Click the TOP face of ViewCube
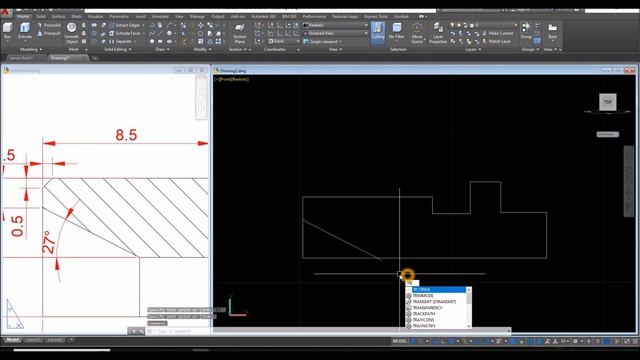This screenshot has height=360, width=640. (x=608, y=102)
